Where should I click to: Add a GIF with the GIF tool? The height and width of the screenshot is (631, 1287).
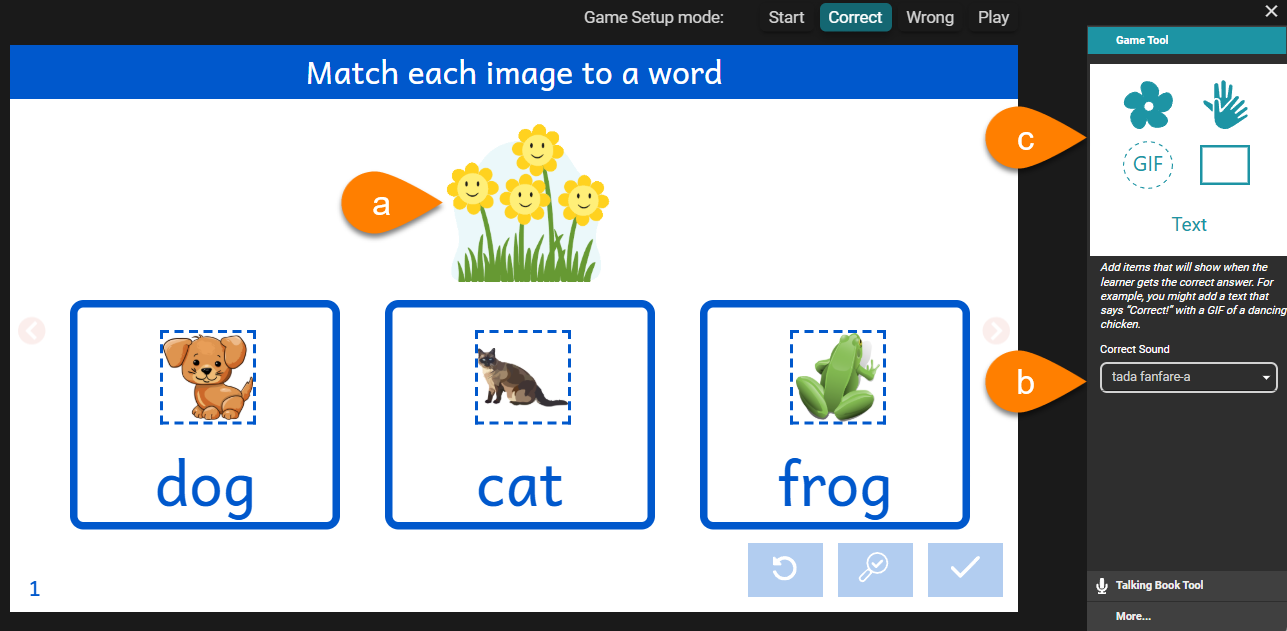1147,164
